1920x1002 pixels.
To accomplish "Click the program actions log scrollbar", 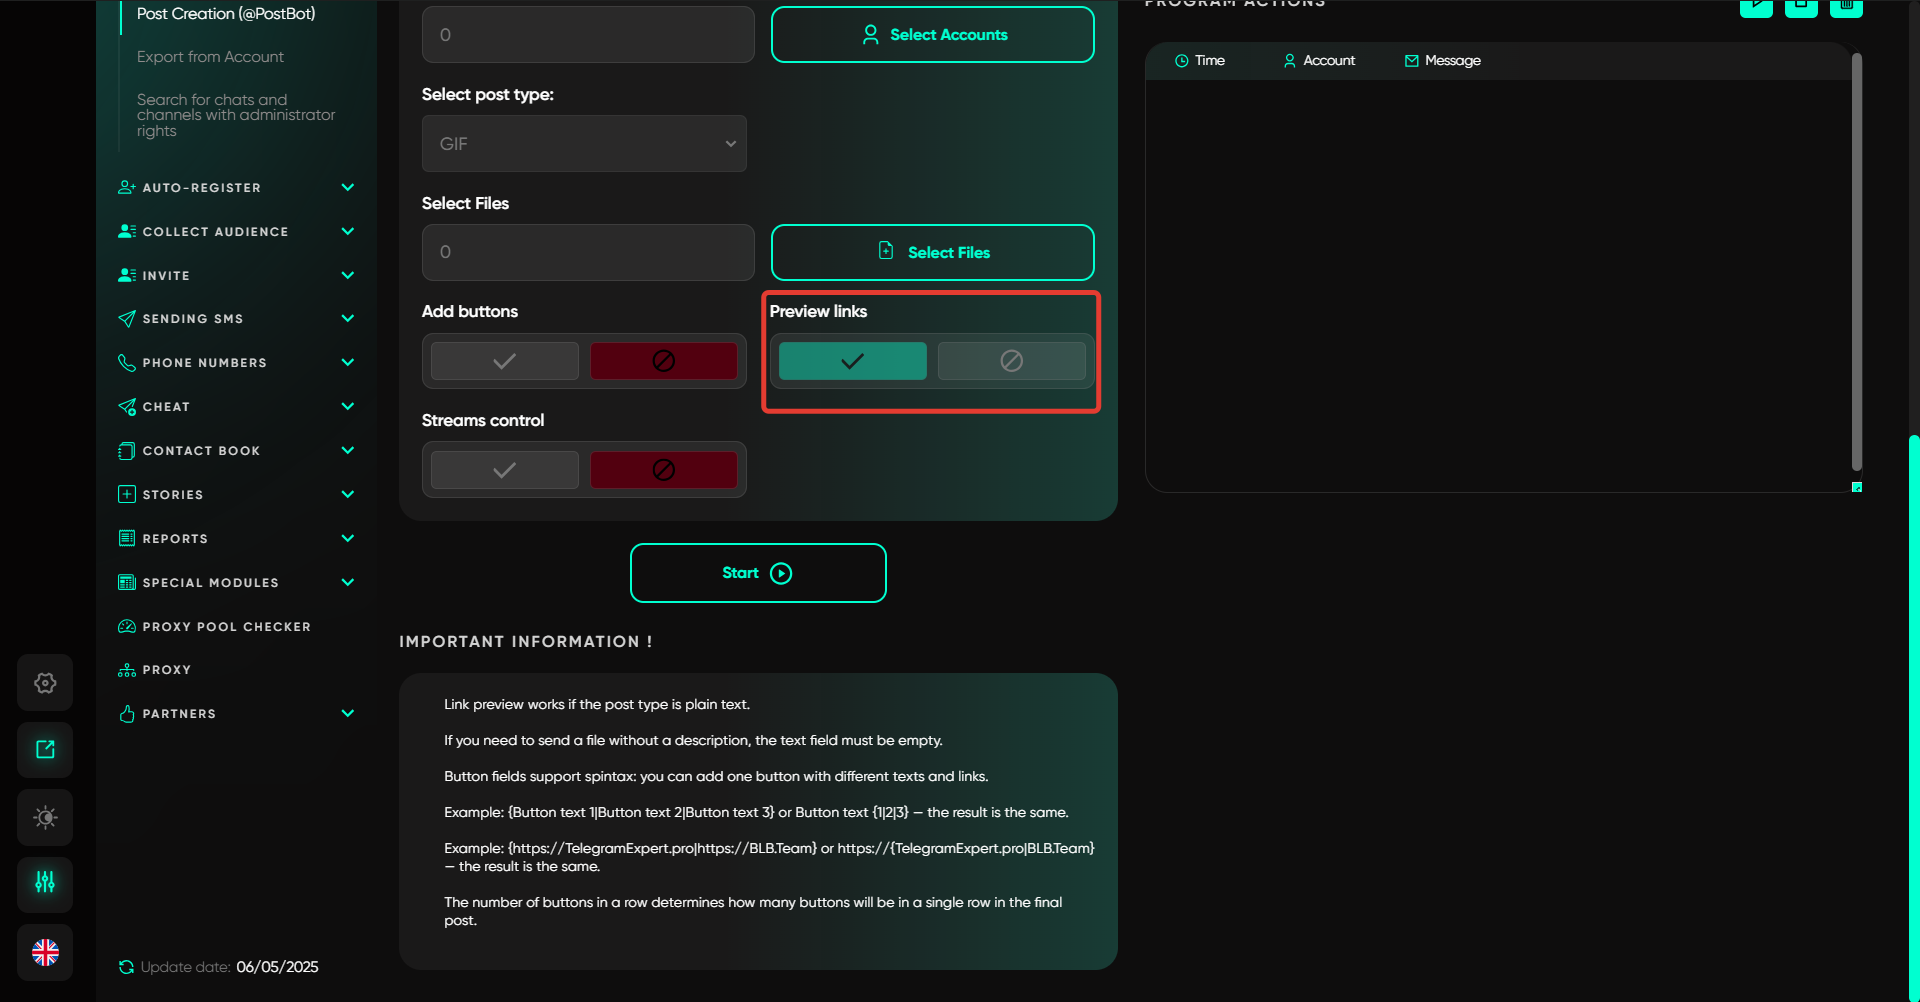I will [1856, 260].
